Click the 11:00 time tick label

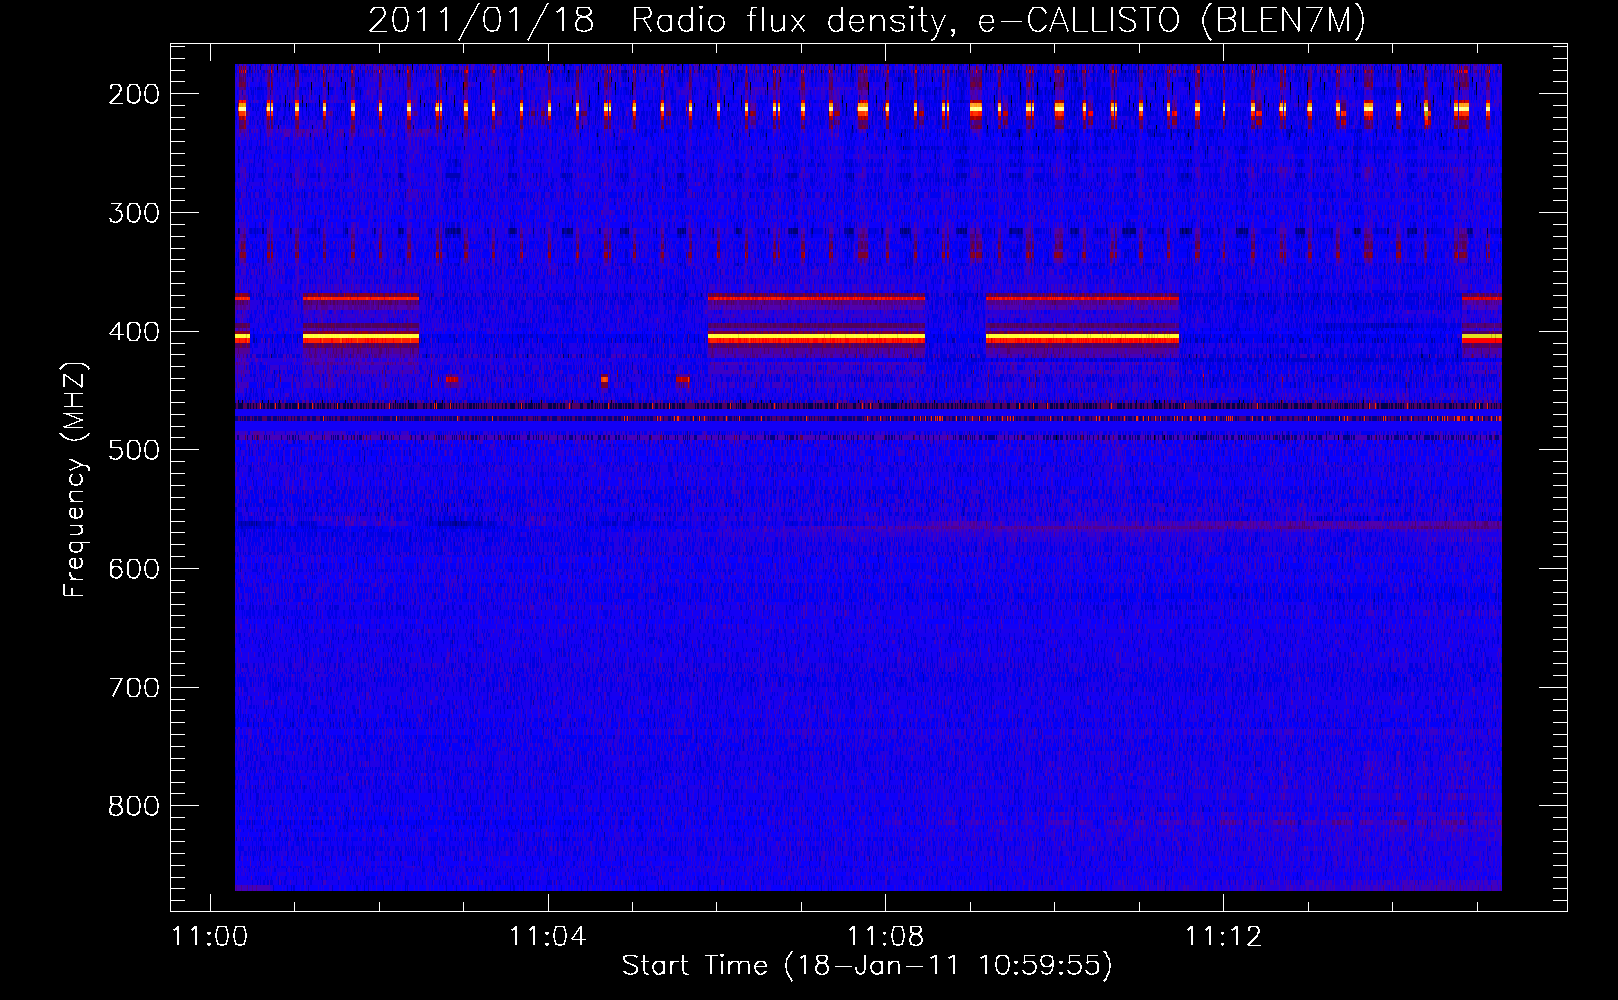(209, 936)
